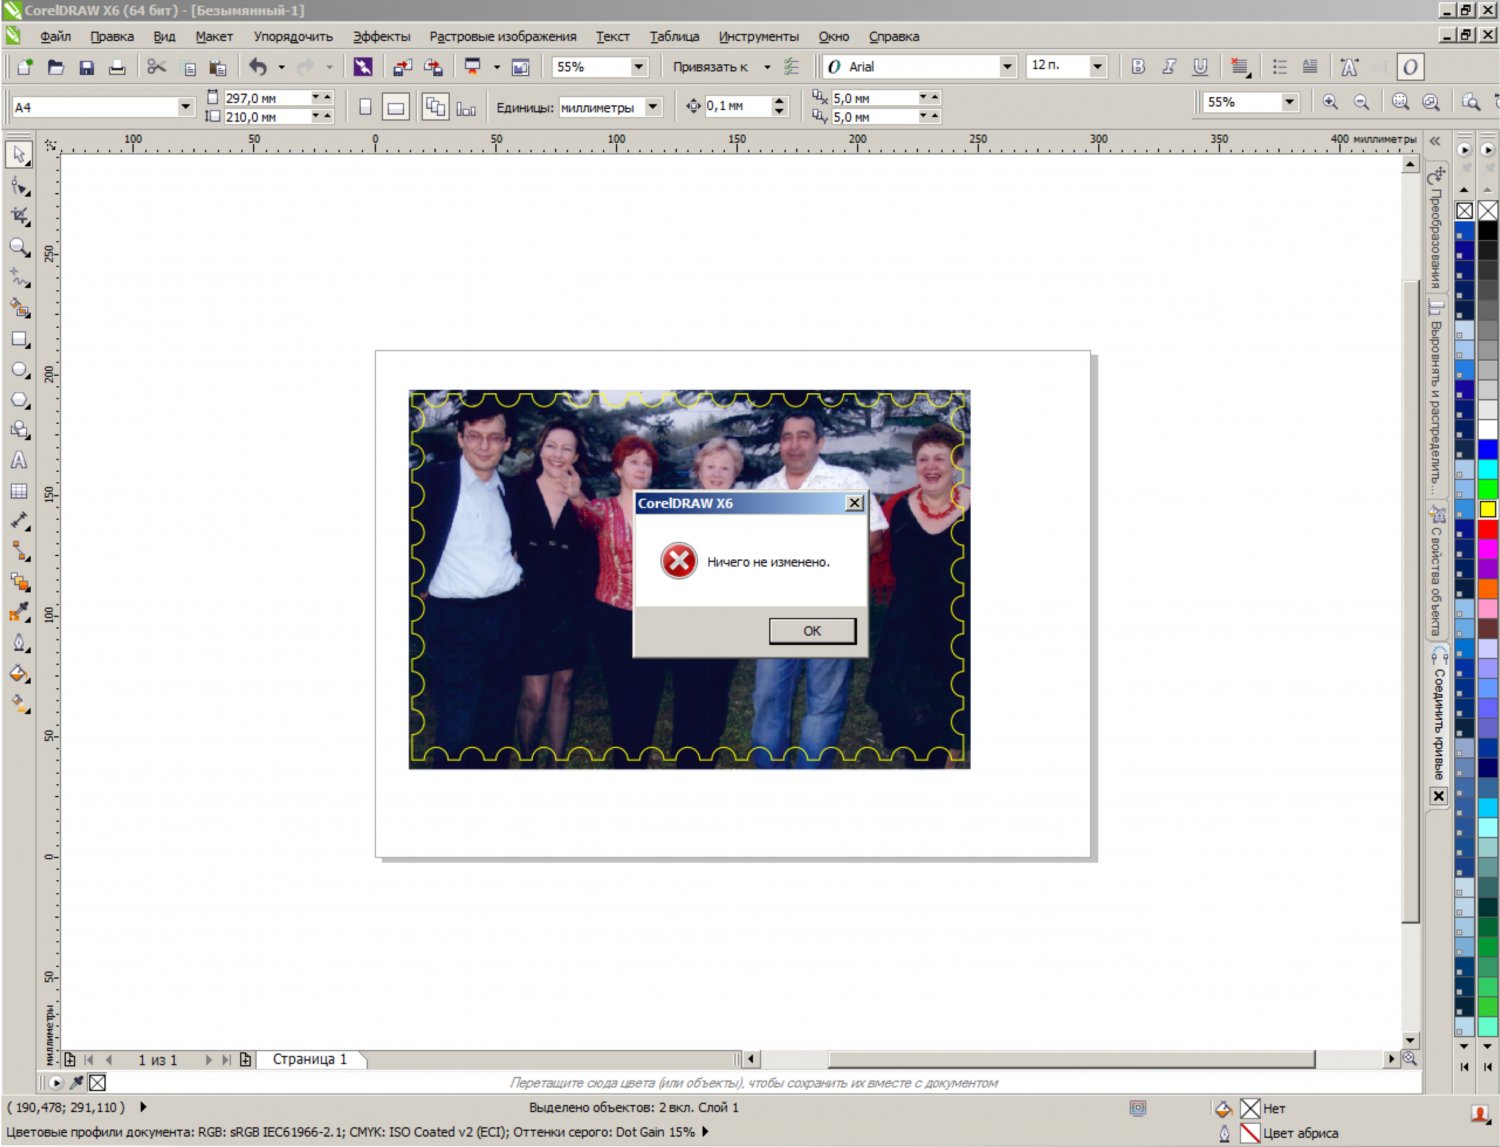The image size is (1500, 1147).
Task: Pick the yellow swatch in the palette
Action: (1488, 510)
